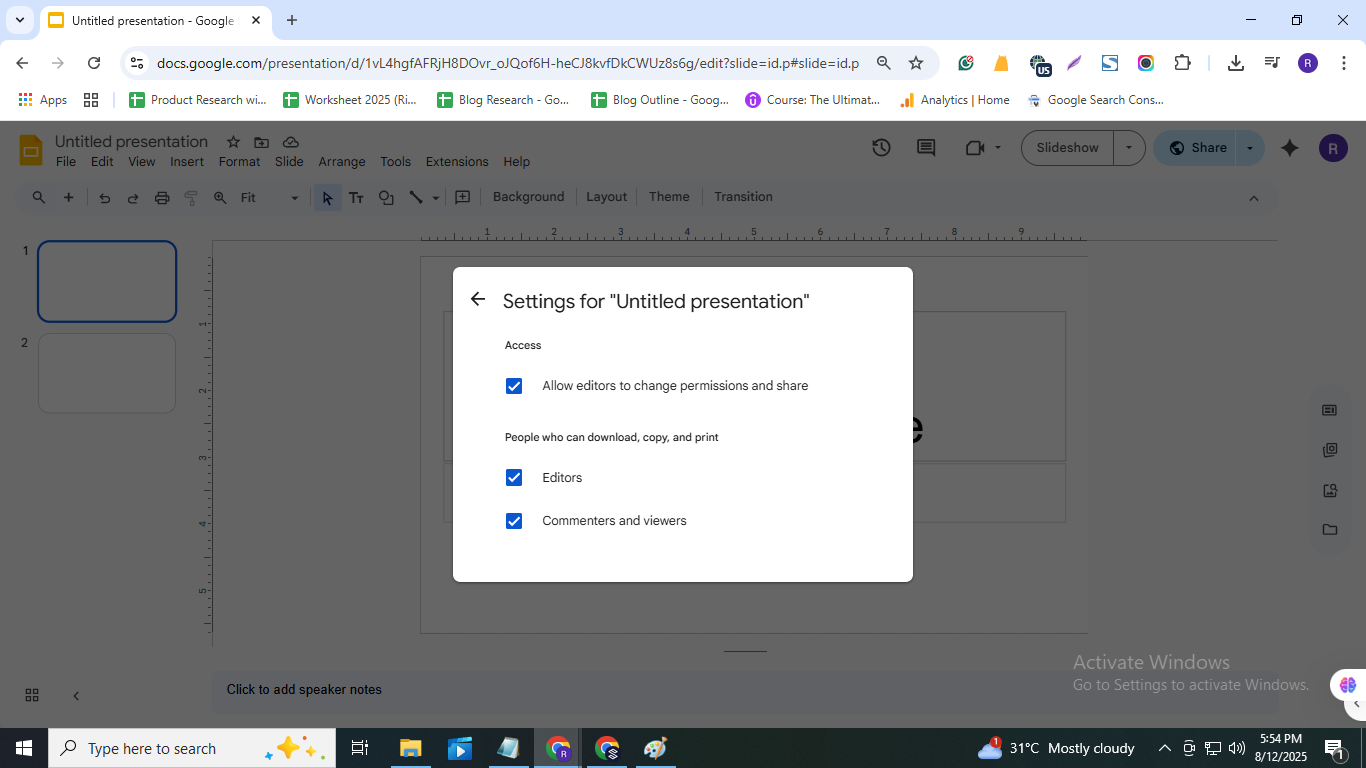Expand the Slideshow dropdown arrow
1366x768 pixels.
point(1129,148)
